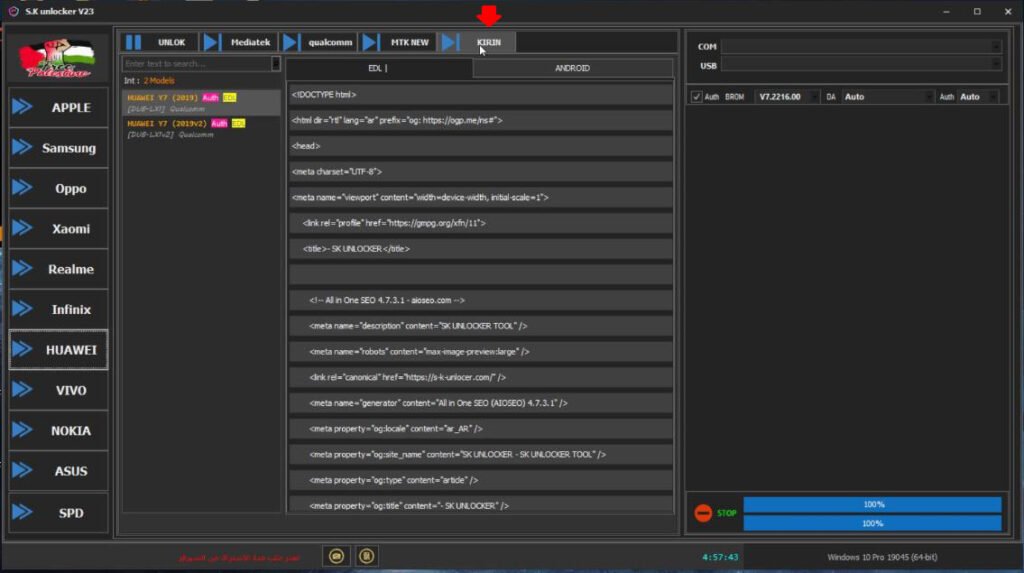Click the arrow icon next to ASUS
1024x573 pixels.
pos(22,470)
